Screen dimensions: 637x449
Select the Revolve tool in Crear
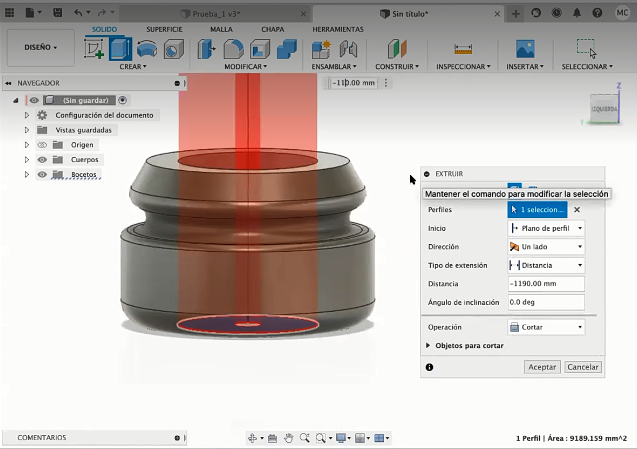point(147,49)
